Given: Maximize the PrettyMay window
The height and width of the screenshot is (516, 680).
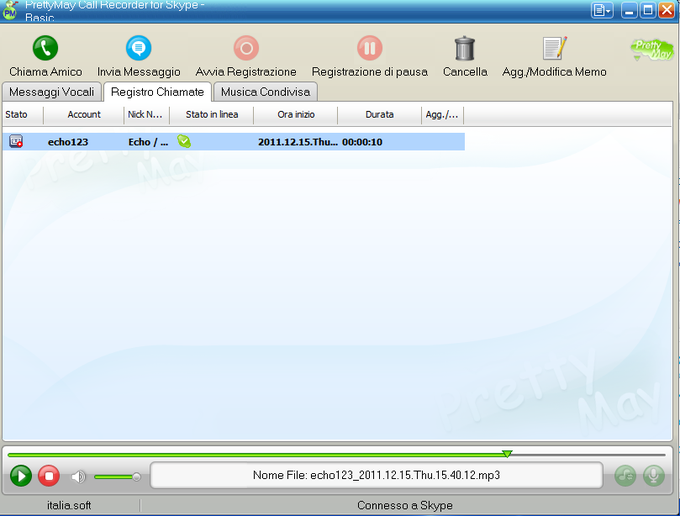Looking at the screenshot, I should [x=648, y=10].
